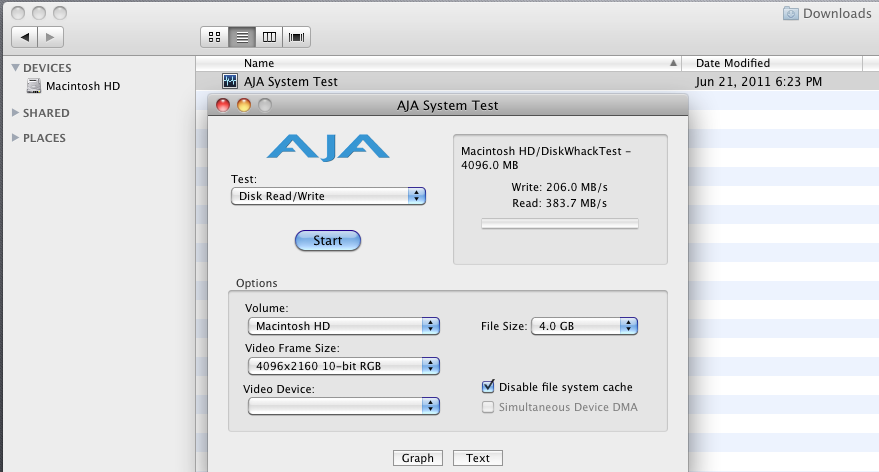
Task: Enable Disable file system cache checkbox
Action: (x=488, y=387)
